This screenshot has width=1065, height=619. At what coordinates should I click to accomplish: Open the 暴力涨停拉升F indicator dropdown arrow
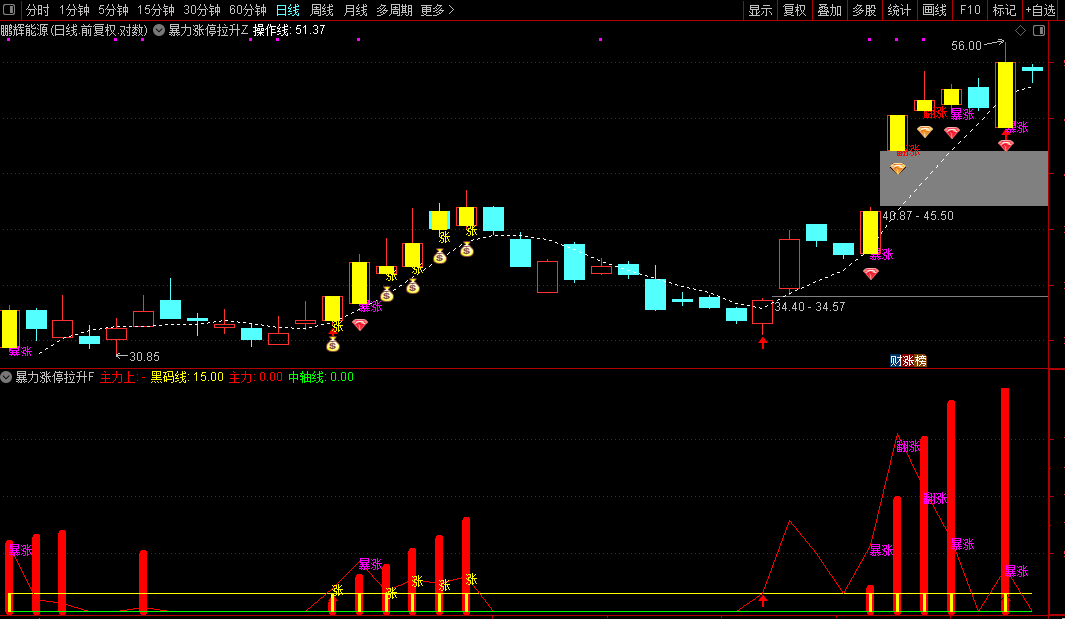pos(6,376)
